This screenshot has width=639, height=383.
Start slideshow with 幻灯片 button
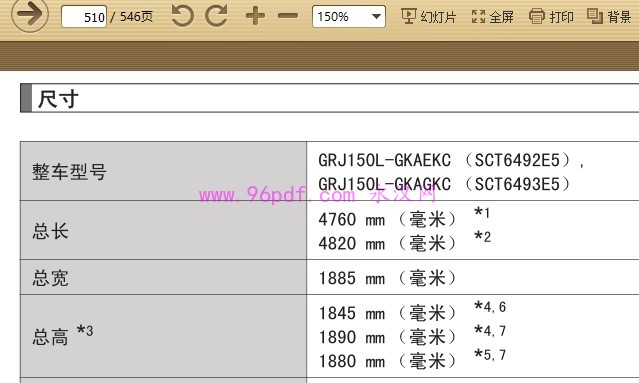coord(429,17)
